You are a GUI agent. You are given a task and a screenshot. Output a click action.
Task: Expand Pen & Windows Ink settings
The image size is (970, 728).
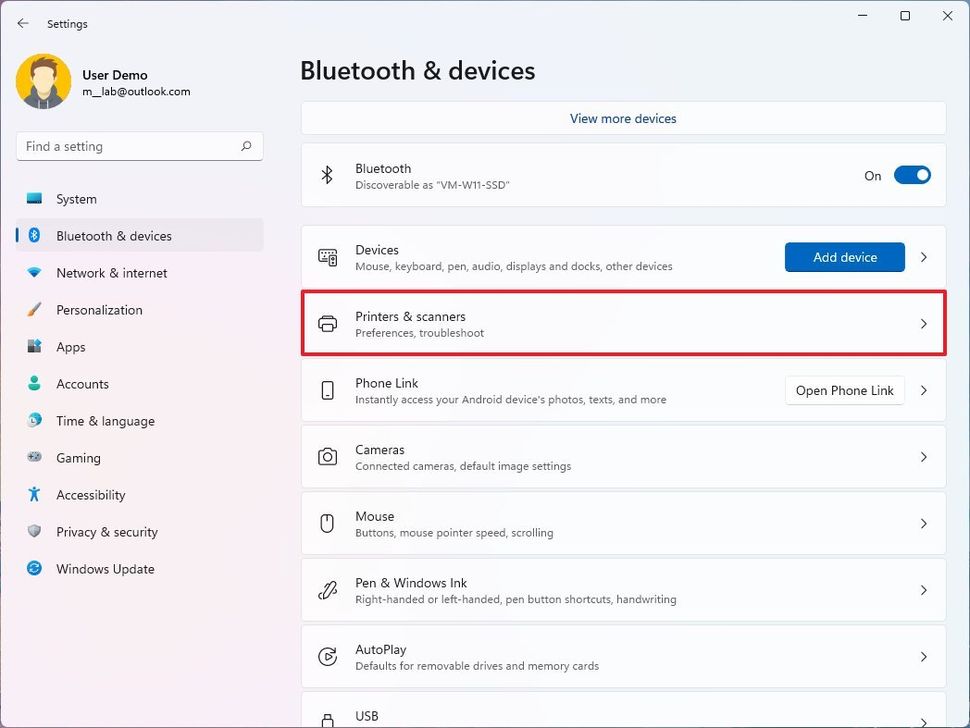coord(922,590)
